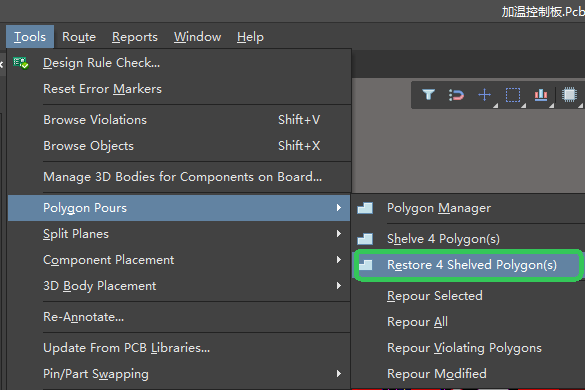Click the plus crosshair toolbar icon
The height and width of the screenshot is (390, 585).
484,95
